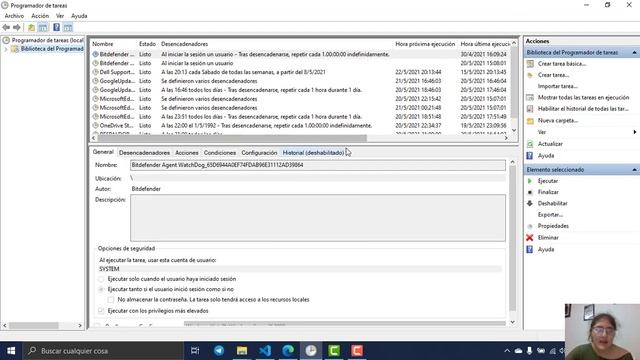This screenshot has height=360, width=640.
Task: Click task list horizontal scrollbar thumb
Action: point(231,138)
